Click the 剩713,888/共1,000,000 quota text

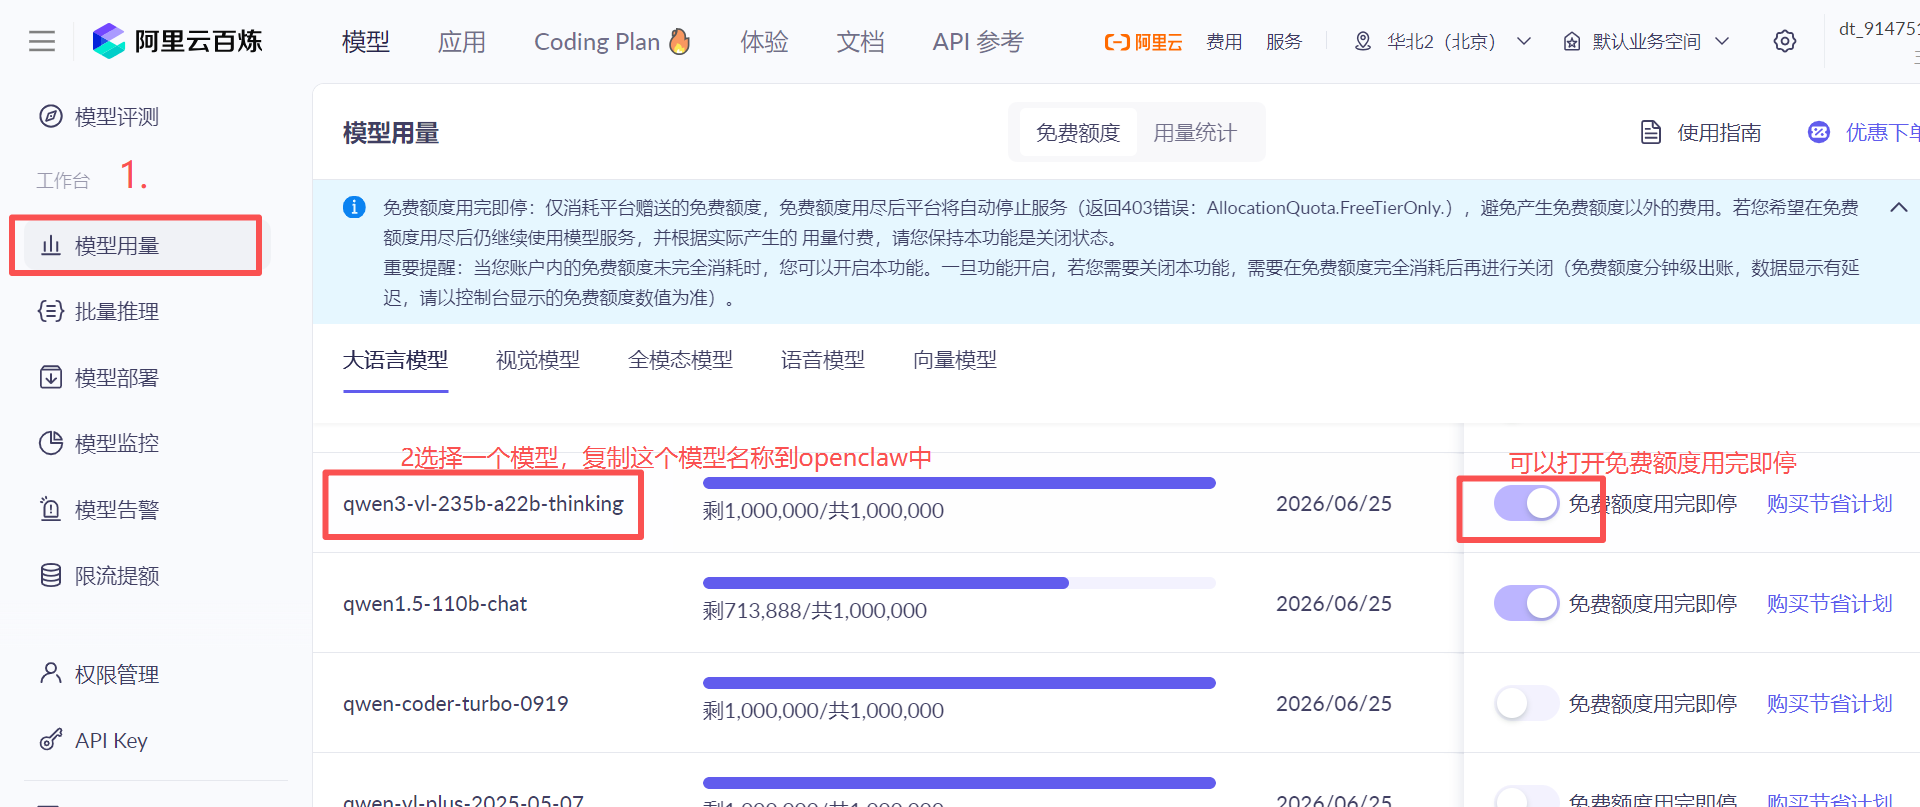(x=814, y=610)
